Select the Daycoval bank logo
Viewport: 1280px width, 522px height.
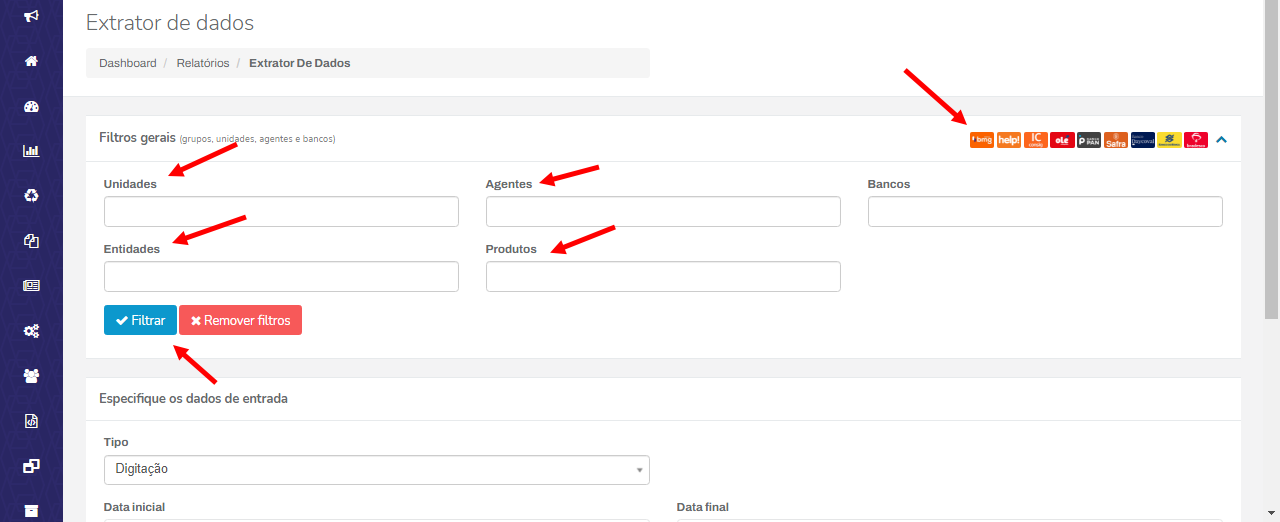point(1143,140)
